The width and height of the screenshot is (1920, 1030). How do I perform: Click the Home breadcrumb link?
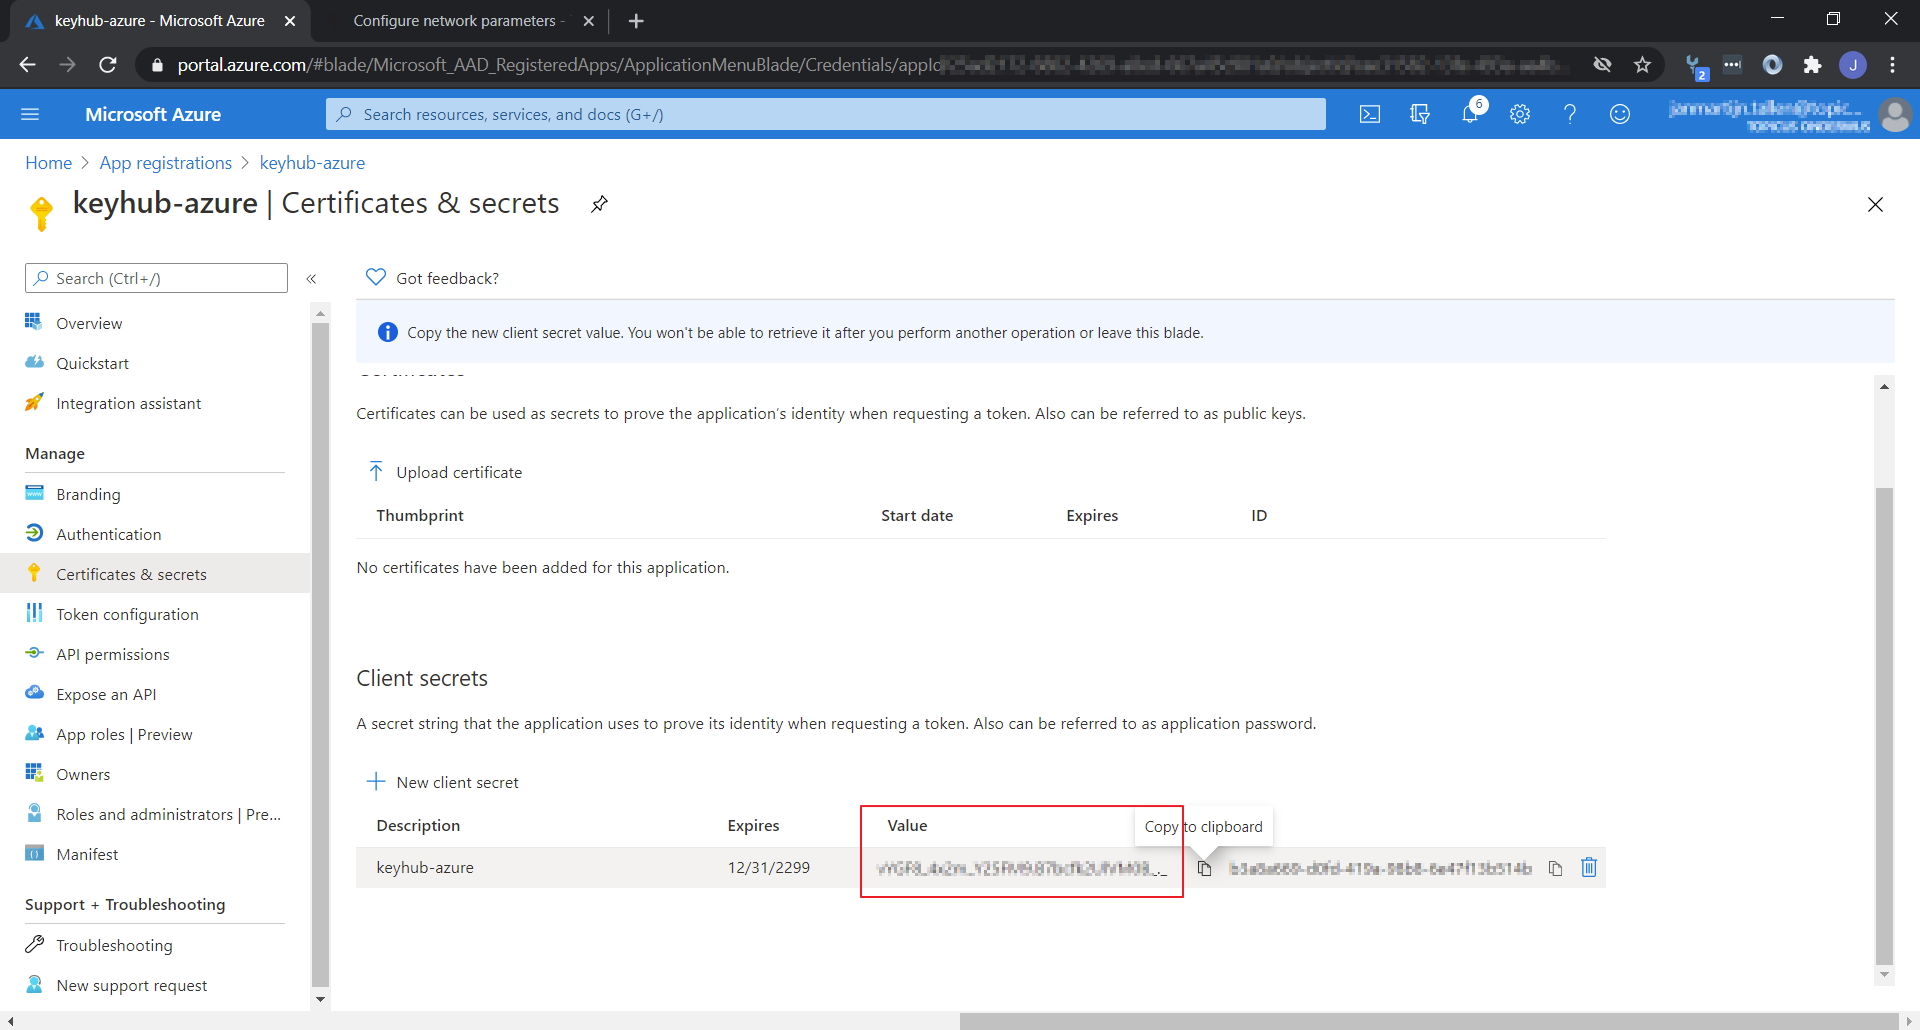point(48,163)
